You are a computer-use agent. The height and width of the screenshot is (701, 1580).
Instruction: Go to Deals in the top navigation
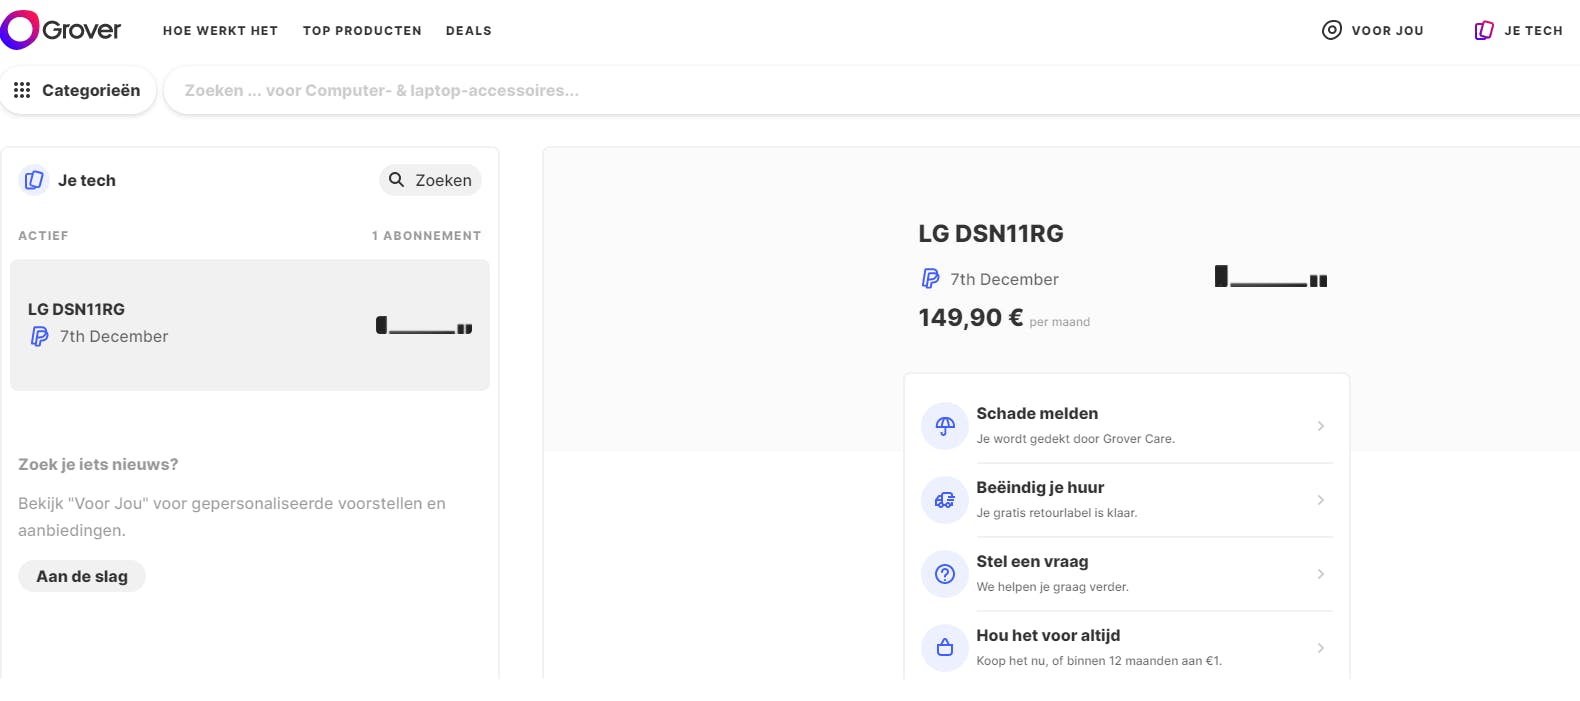[468, 31]
